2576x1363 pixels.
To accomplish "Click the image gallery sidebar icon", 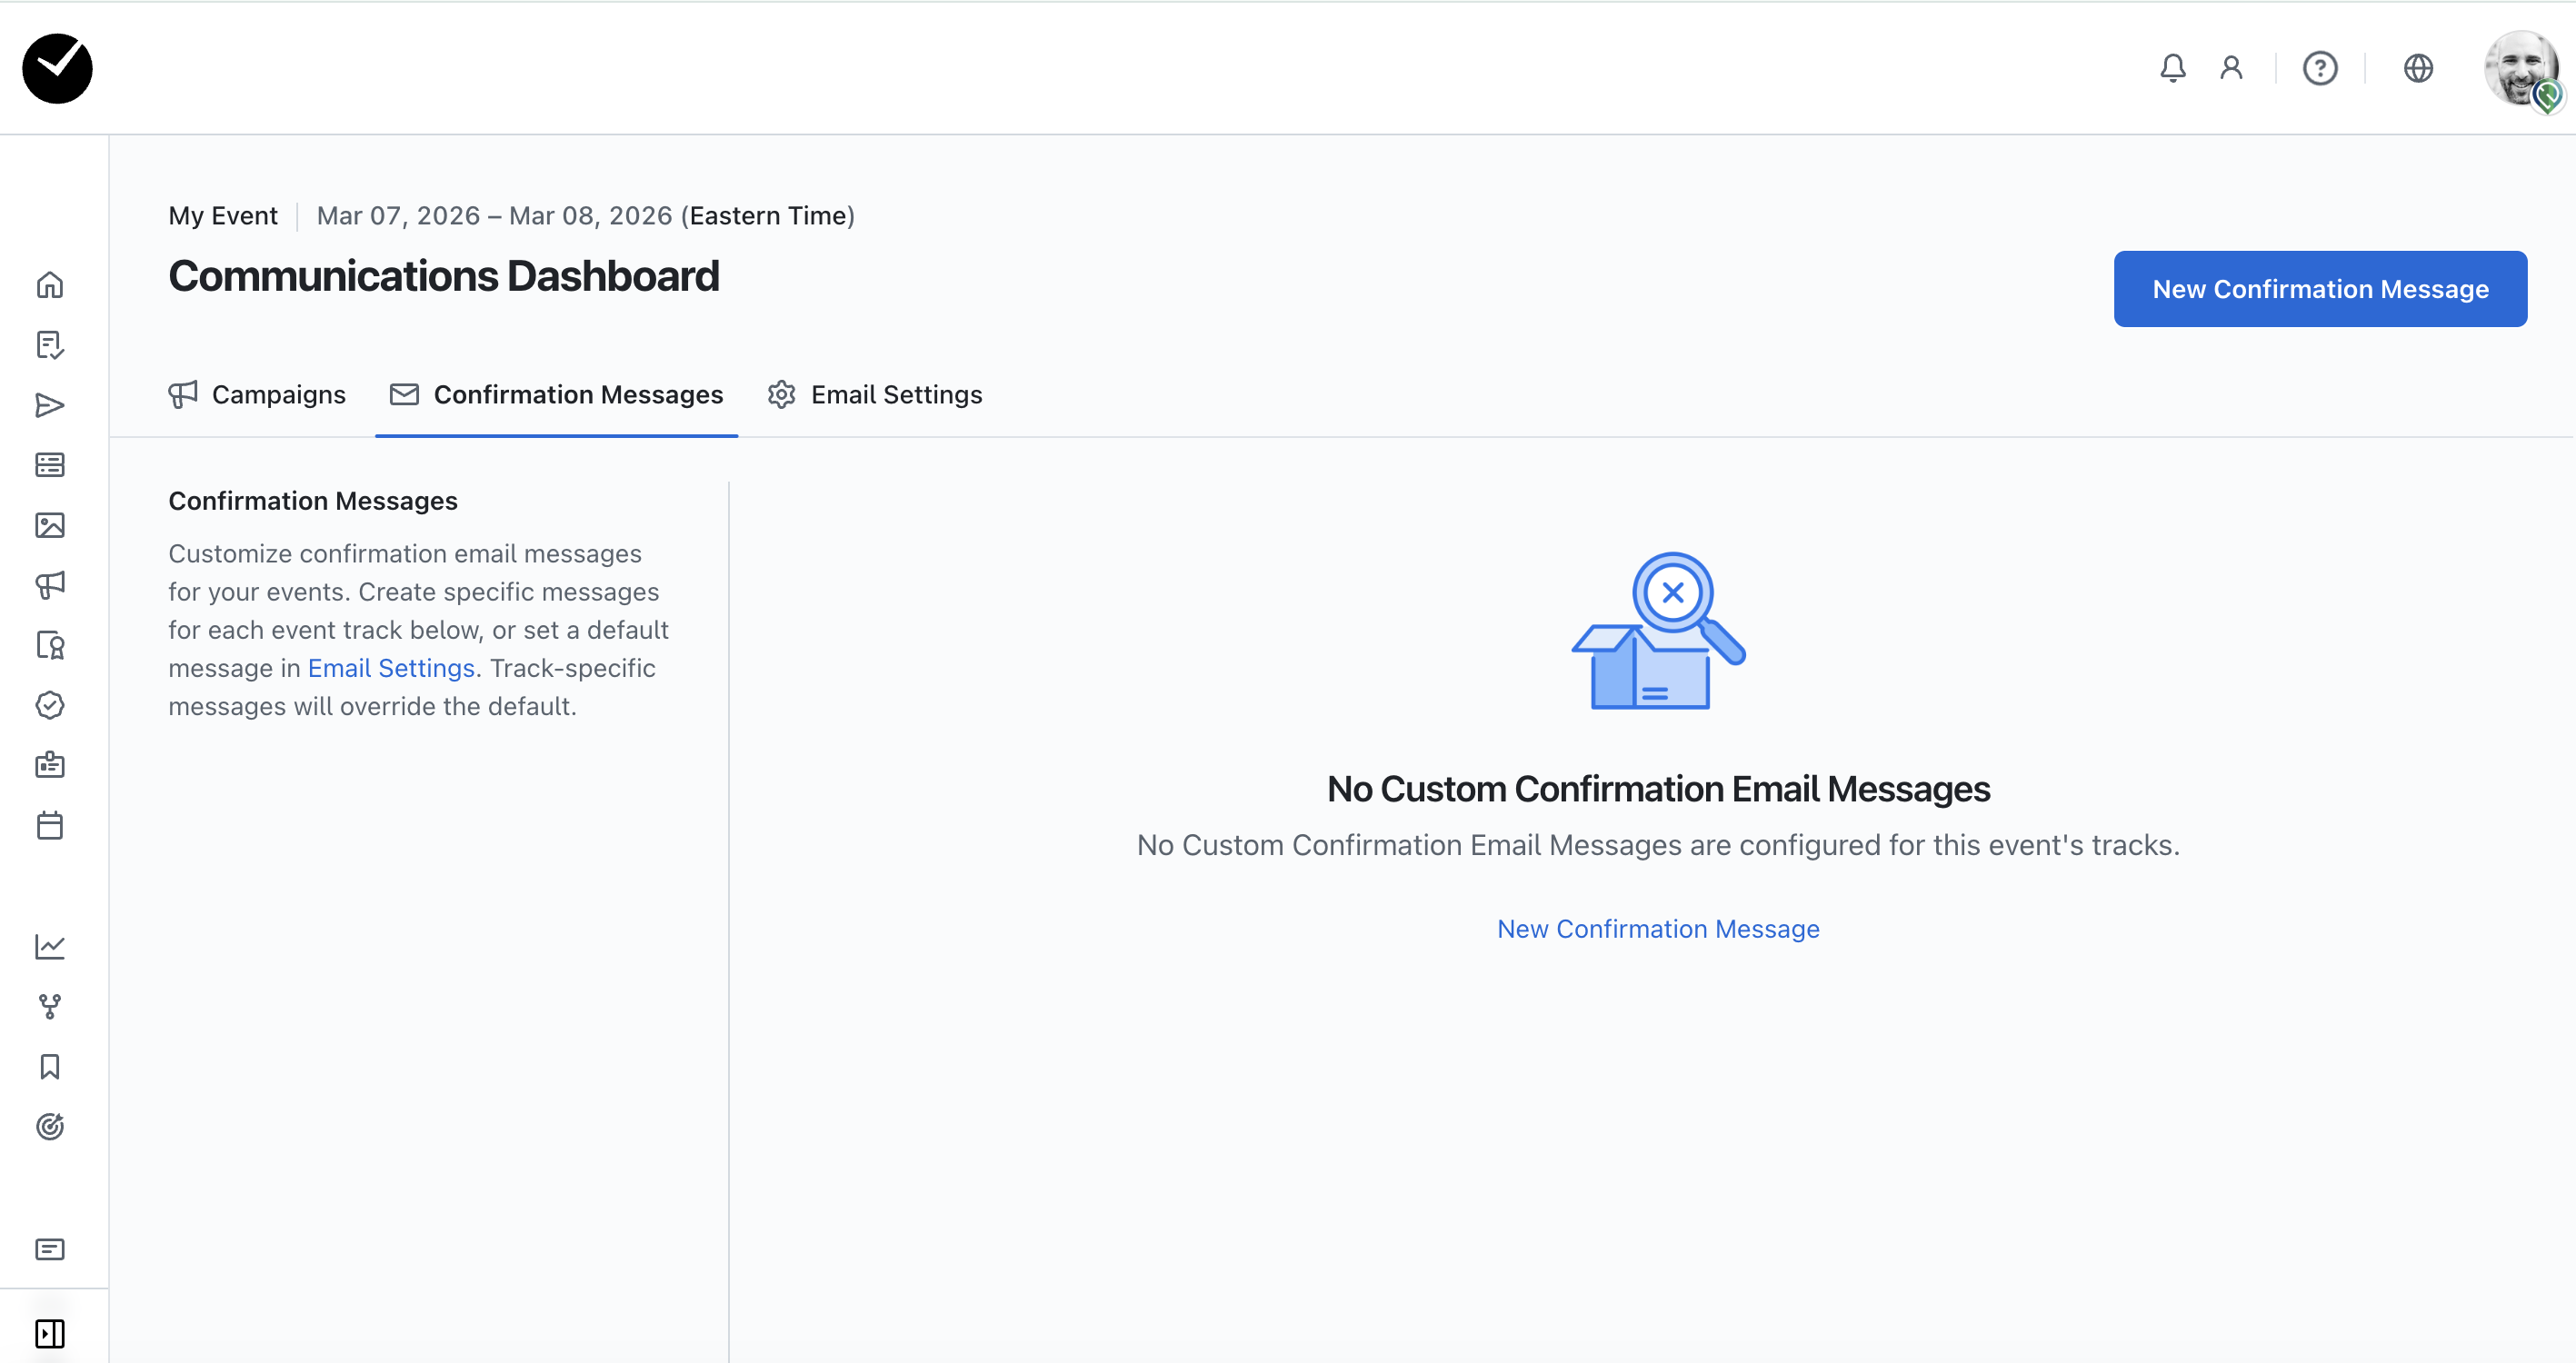I will tap(50, 525).
